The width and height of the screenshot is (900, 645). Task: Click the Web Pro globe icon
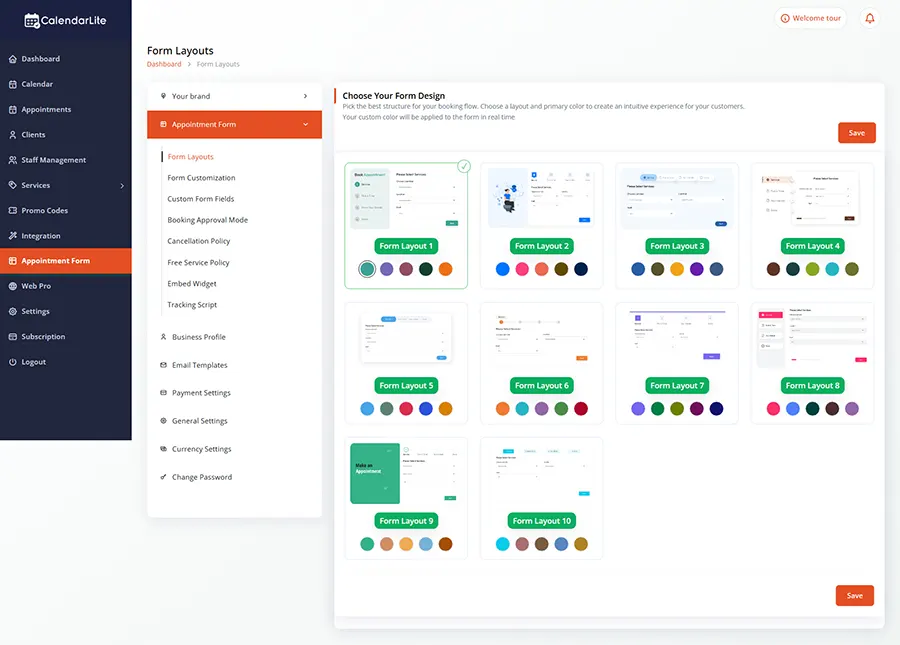pyautogui.click(x=13, y=286)
